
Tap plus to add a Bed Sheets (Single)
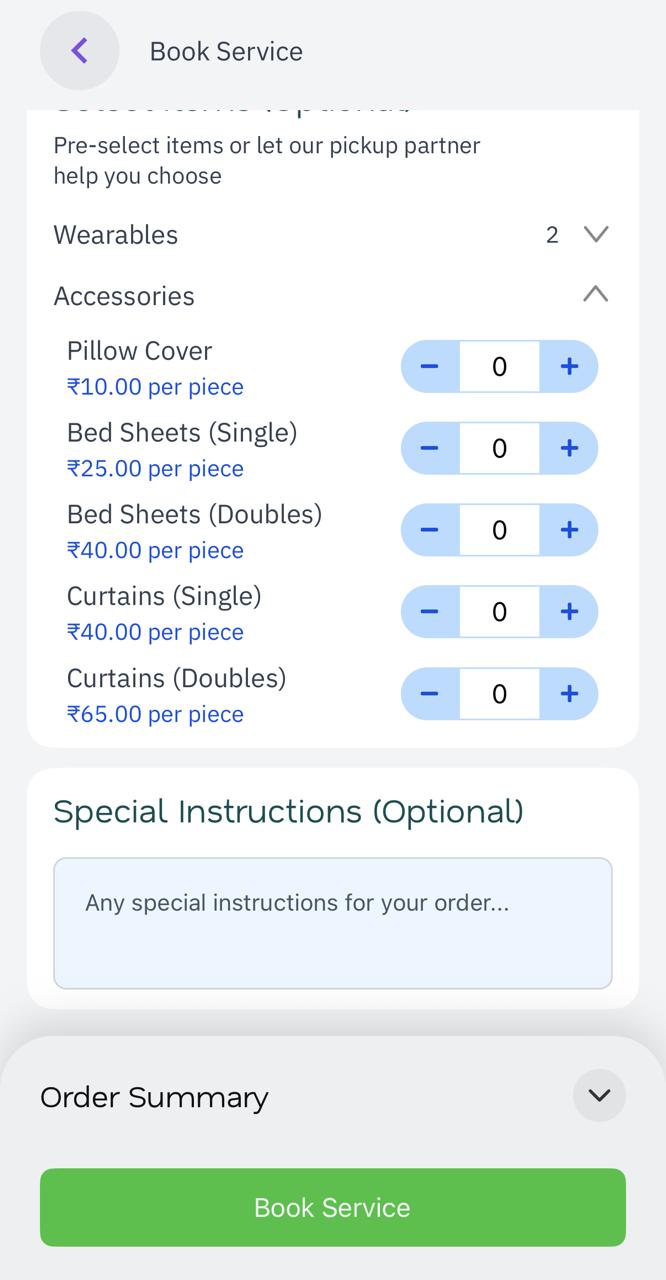[x=568, y=448]
